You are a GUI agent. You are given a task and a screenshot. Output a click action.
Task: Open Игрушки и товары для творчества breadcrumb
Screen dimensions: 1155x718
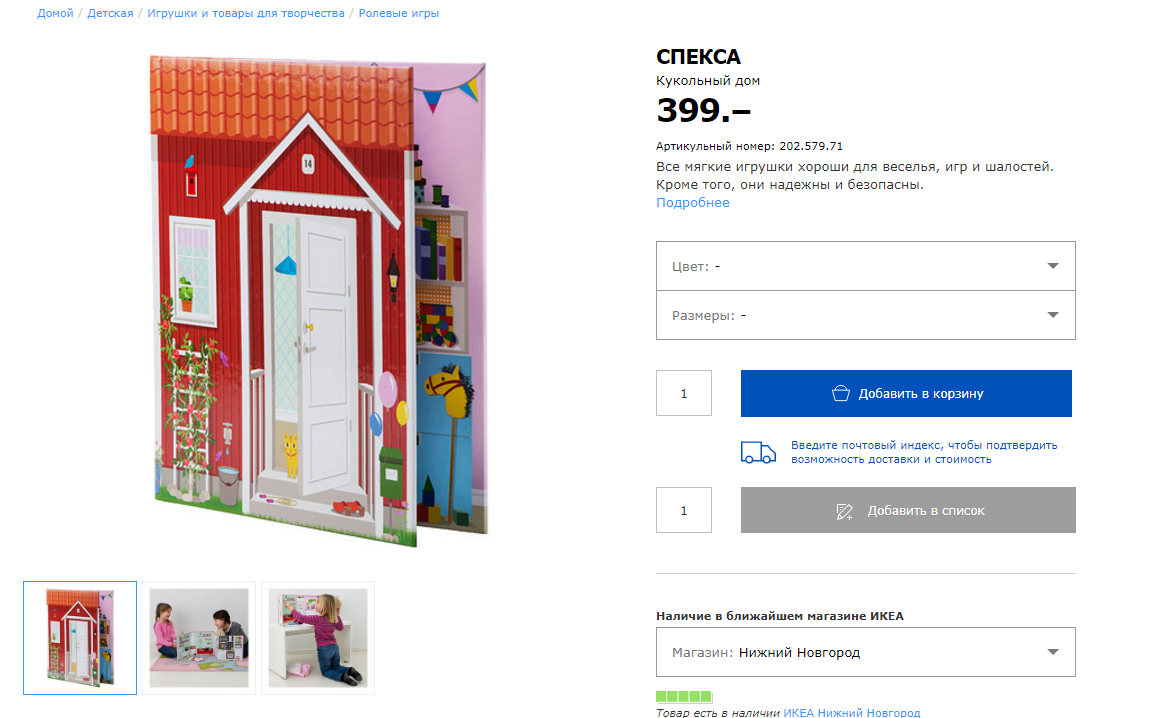pos(246,13)
